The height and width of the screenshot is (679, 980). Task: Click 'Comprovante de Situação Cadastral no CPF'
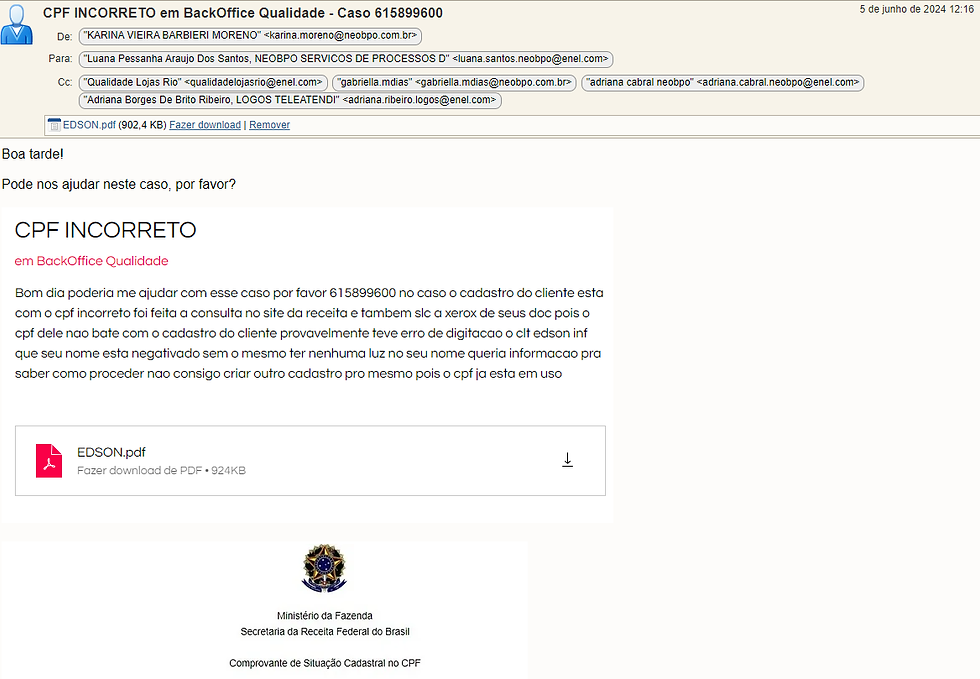pos(325,663)
